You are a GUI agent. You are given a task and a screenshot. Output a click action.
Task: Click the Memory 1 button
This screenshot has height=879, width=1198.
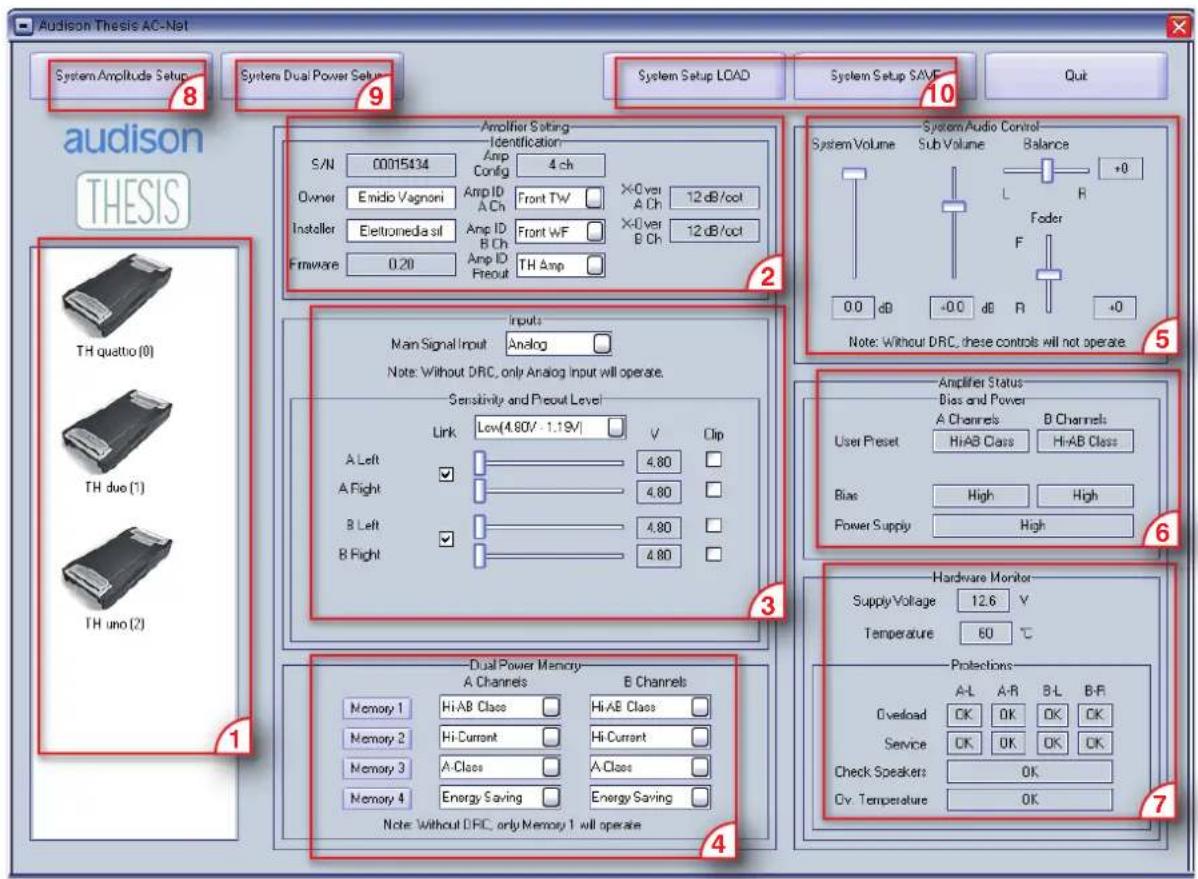[x=377, y=709]
